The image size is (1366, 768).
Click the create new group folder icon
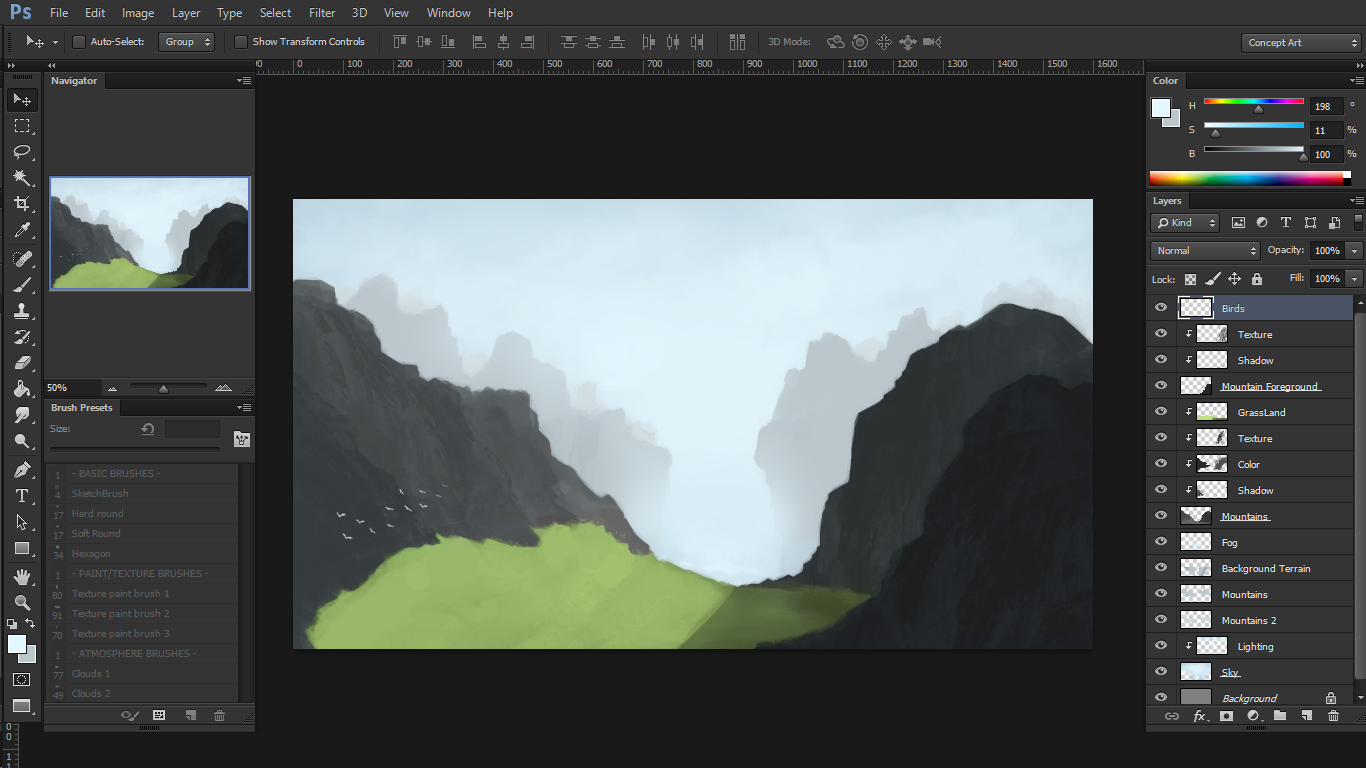click(1279, 716)
